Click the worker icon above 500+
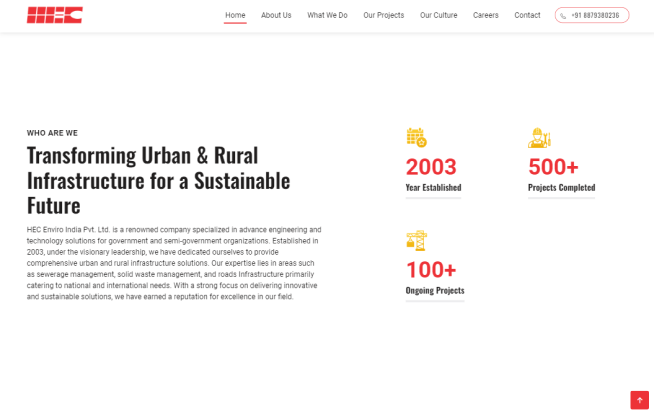Screen dimensions: 654x410 click(539, 138)
